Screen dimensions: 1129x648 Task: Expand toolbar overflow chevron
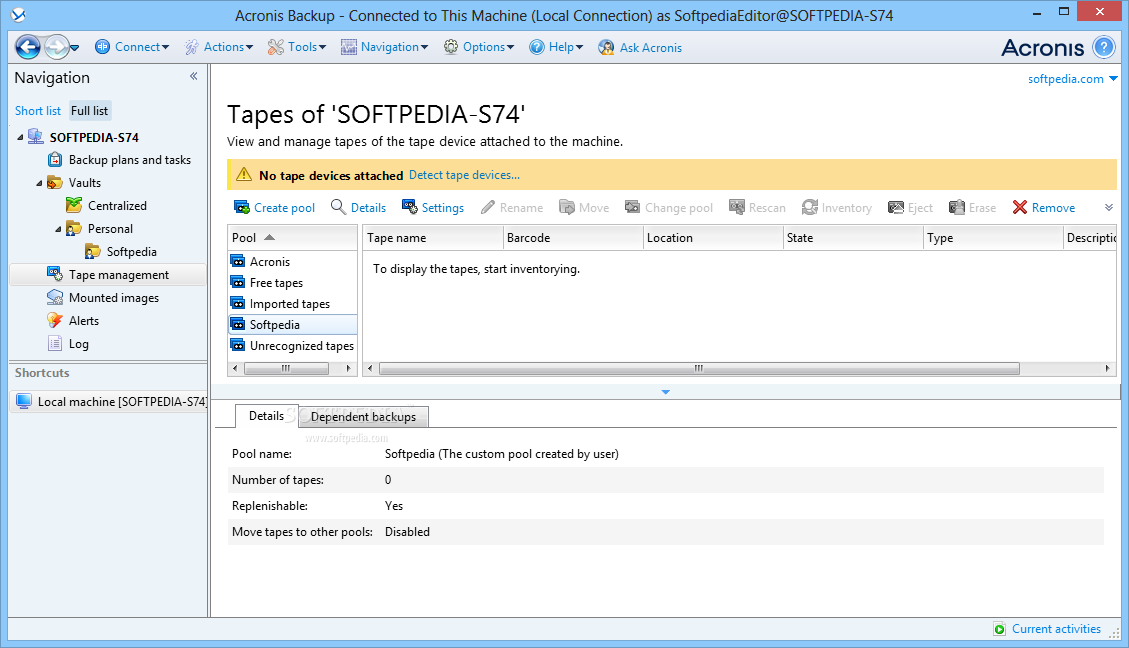pos(1109,207)
